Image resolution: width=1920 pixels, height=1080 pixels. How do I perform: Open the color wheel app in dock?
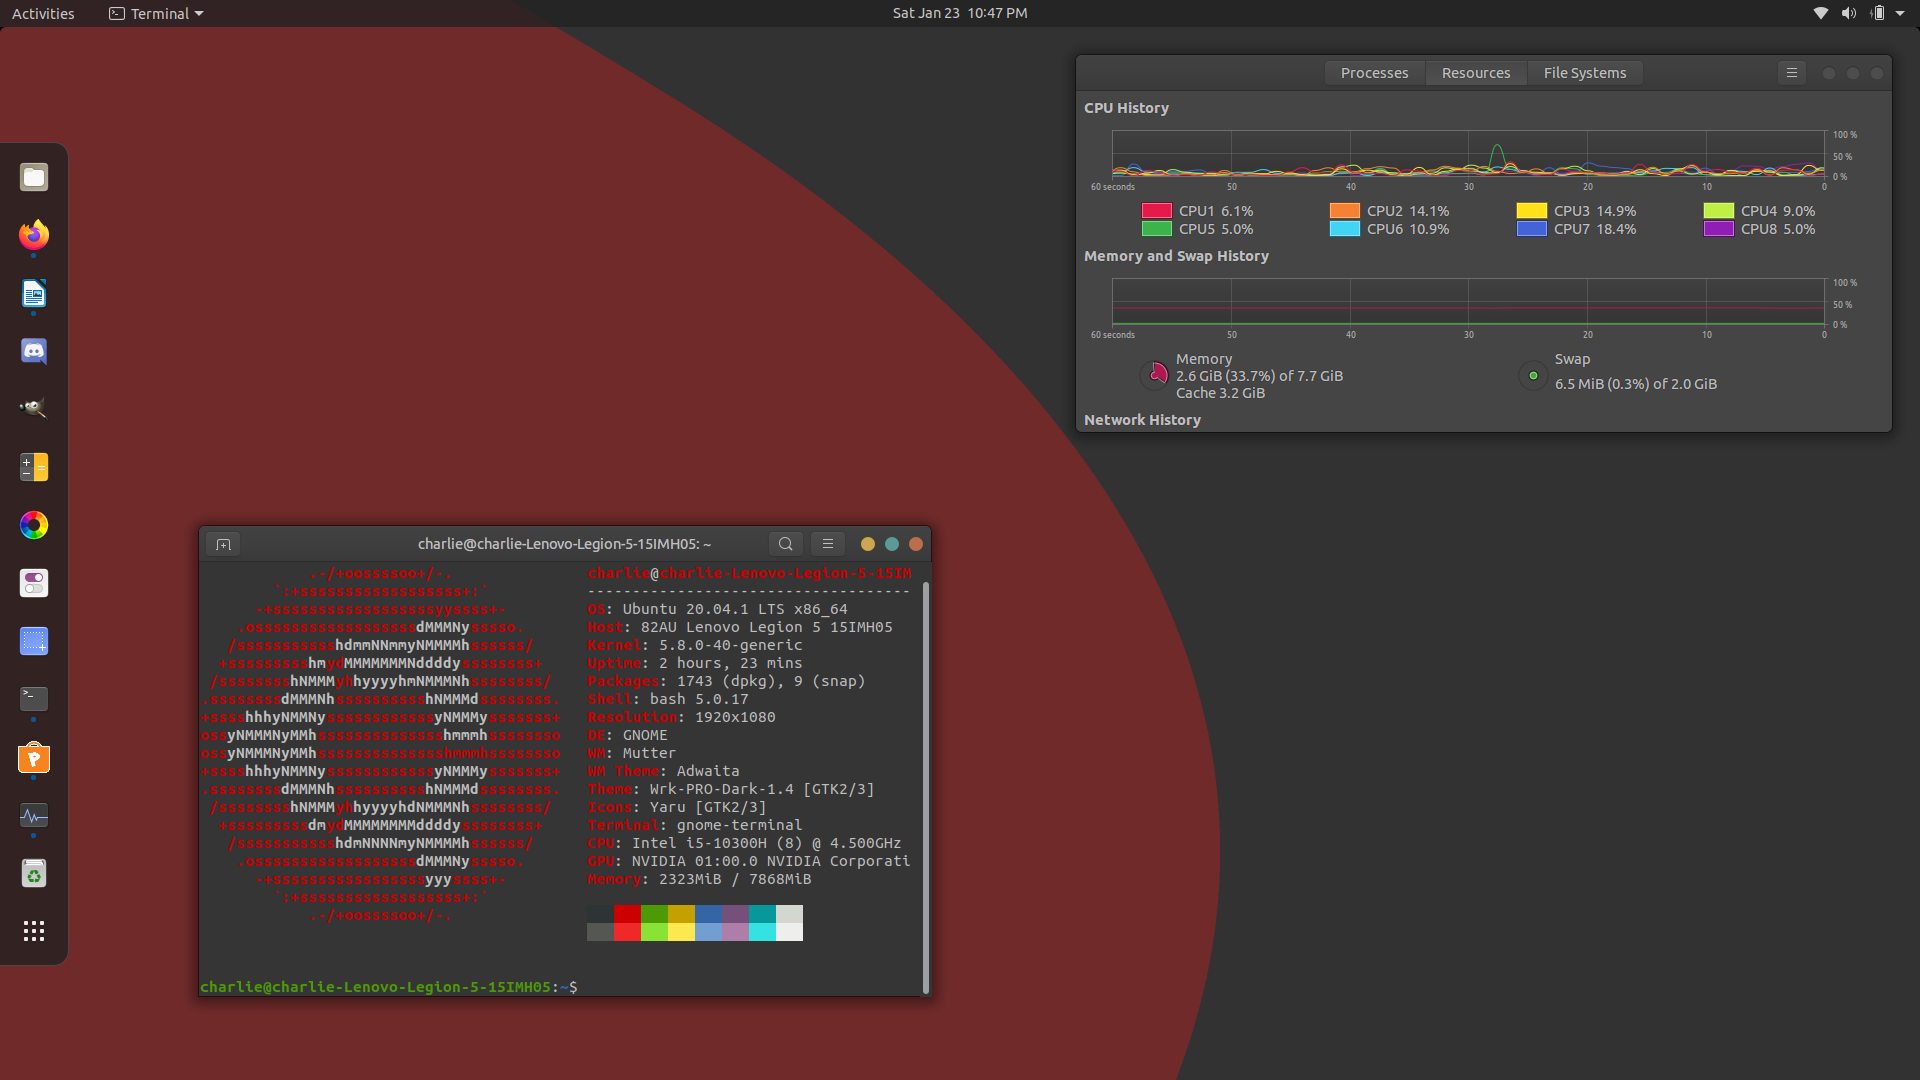coord(34,525)
